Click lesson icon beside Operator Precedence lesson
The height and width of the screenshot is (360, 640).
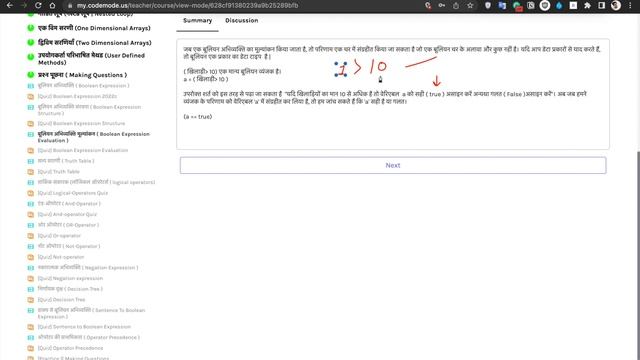(31, 337)
